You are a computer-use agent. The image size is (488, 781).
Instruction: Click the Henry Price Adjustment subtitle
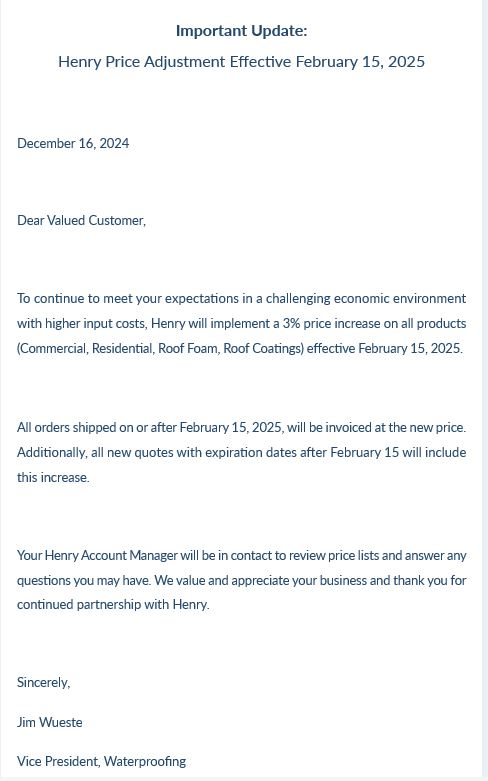tap(242, 62)
